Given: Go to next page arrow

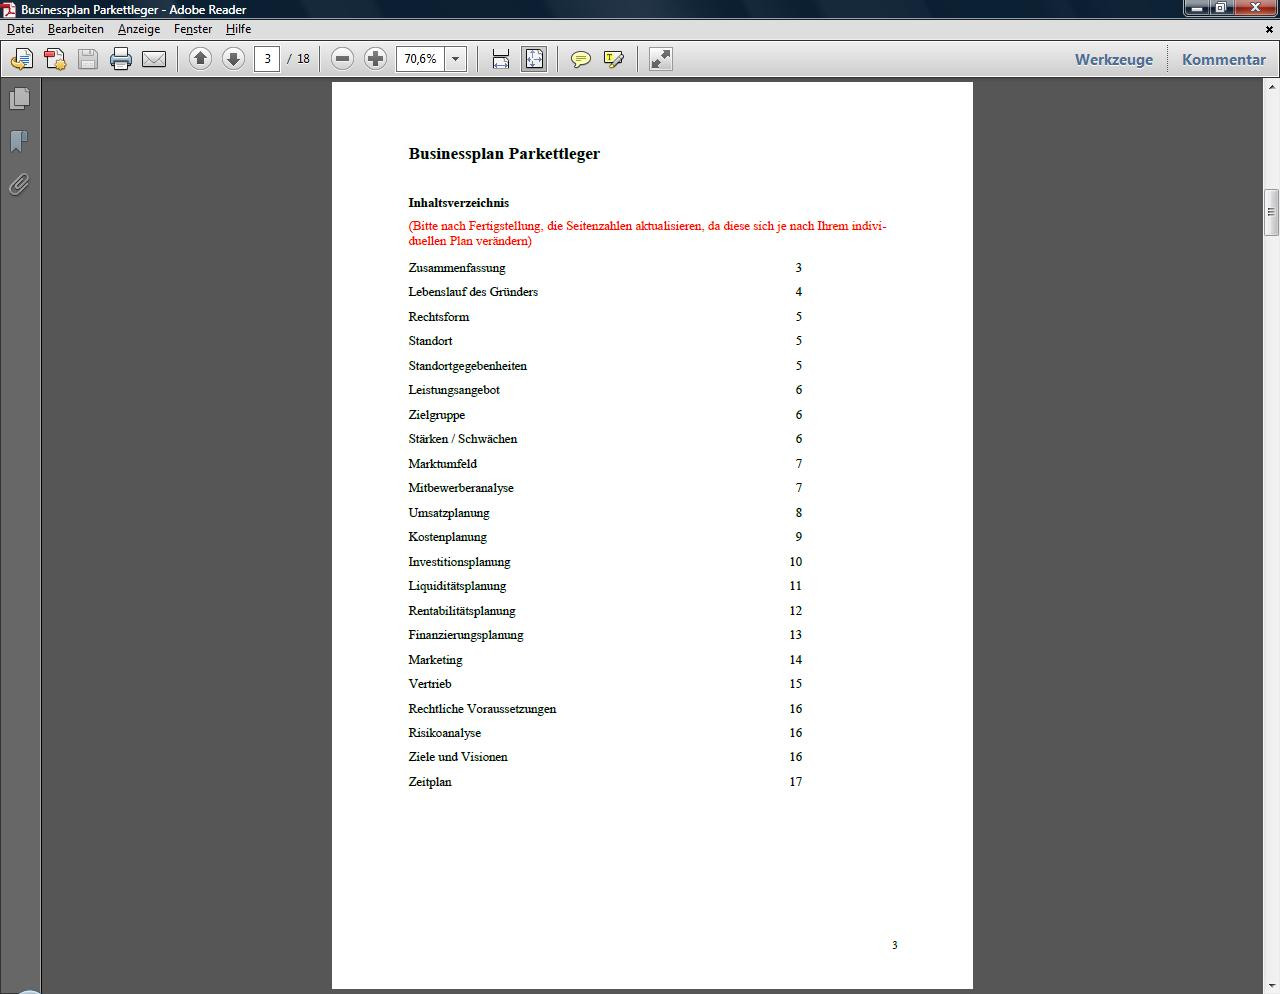Looking at the screenshot, I should pos(233,59).
